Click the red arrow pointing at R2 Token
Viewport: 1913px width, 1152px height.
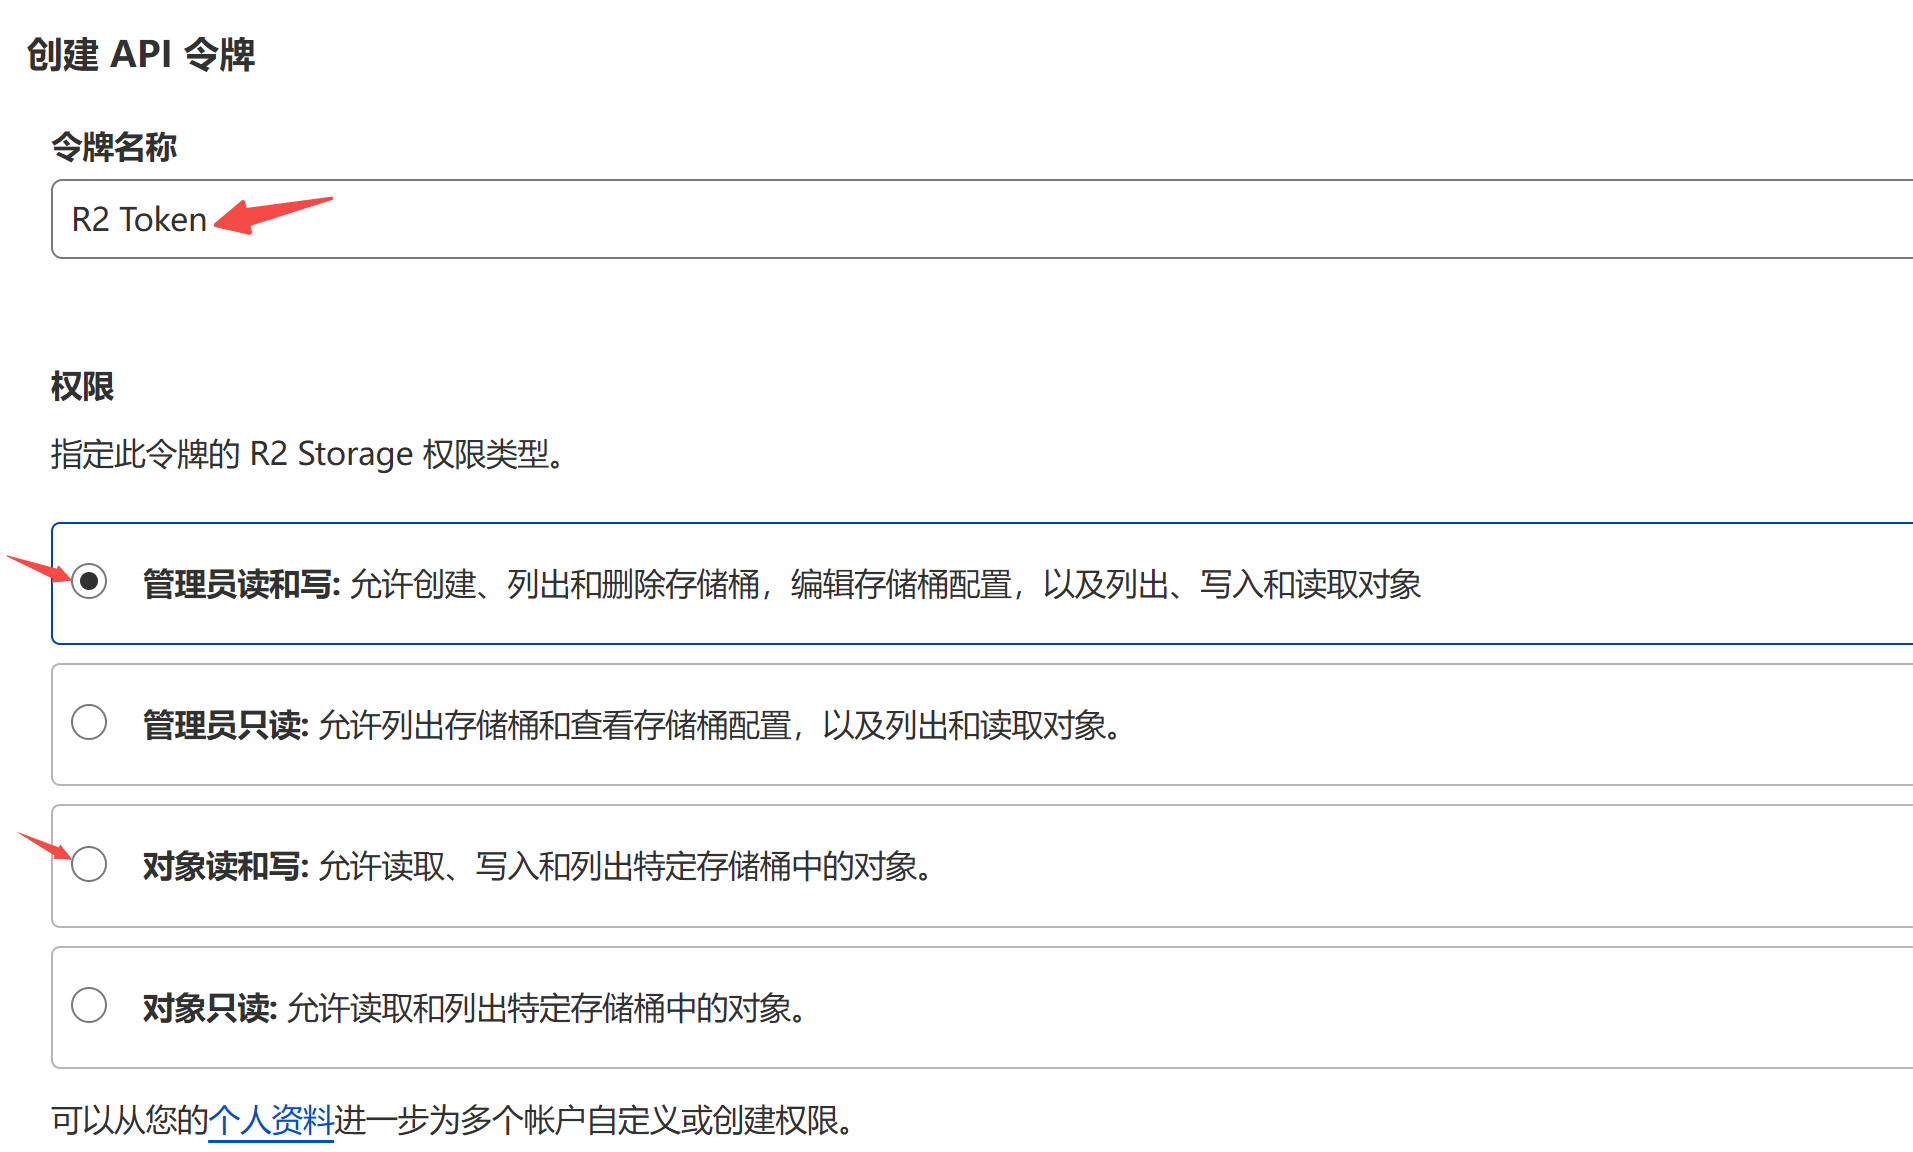pos(272,214)
